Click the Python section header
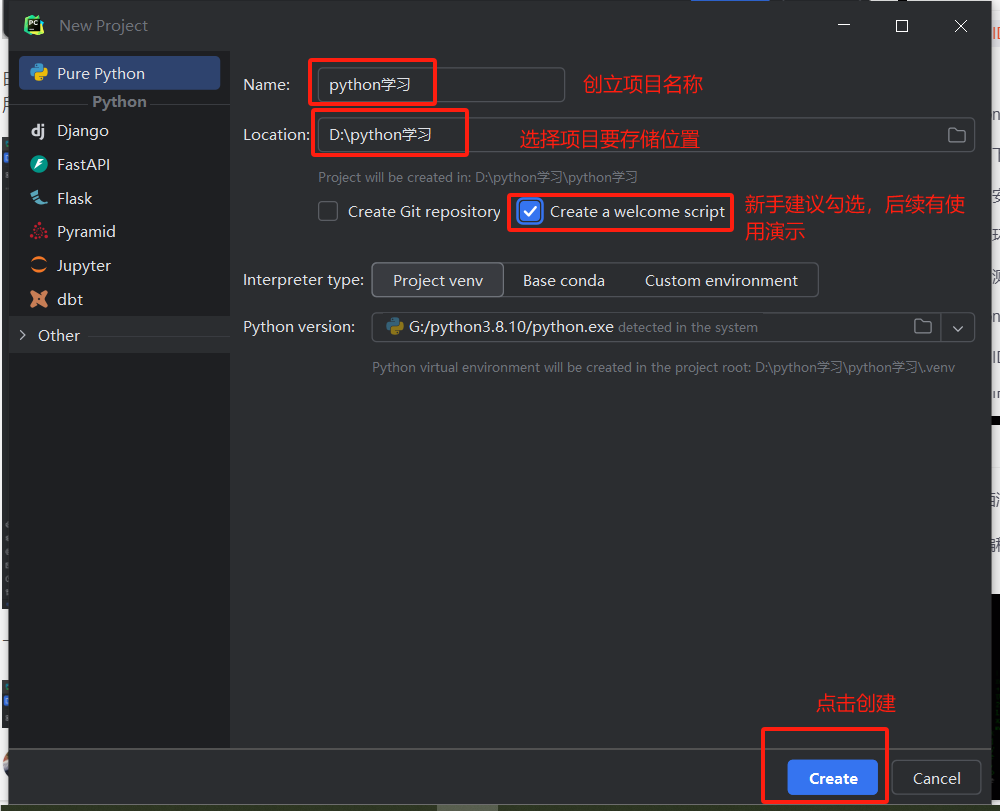This screenshot has width=1000, height=811. pyautogui.click(x=119, y=101)
